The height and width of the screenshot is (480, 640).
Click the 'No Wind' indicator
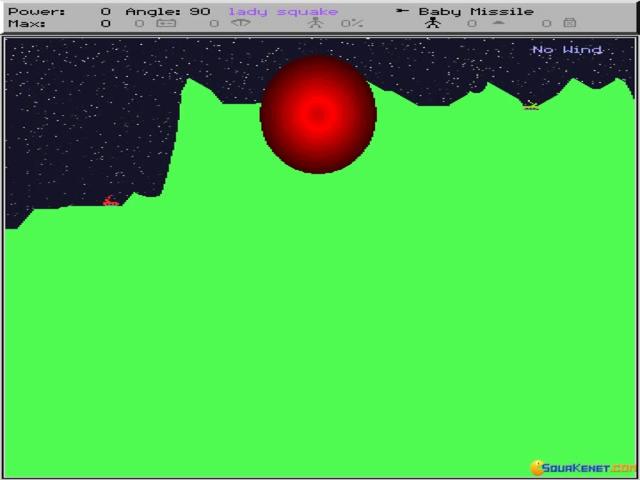click(567, 50)
